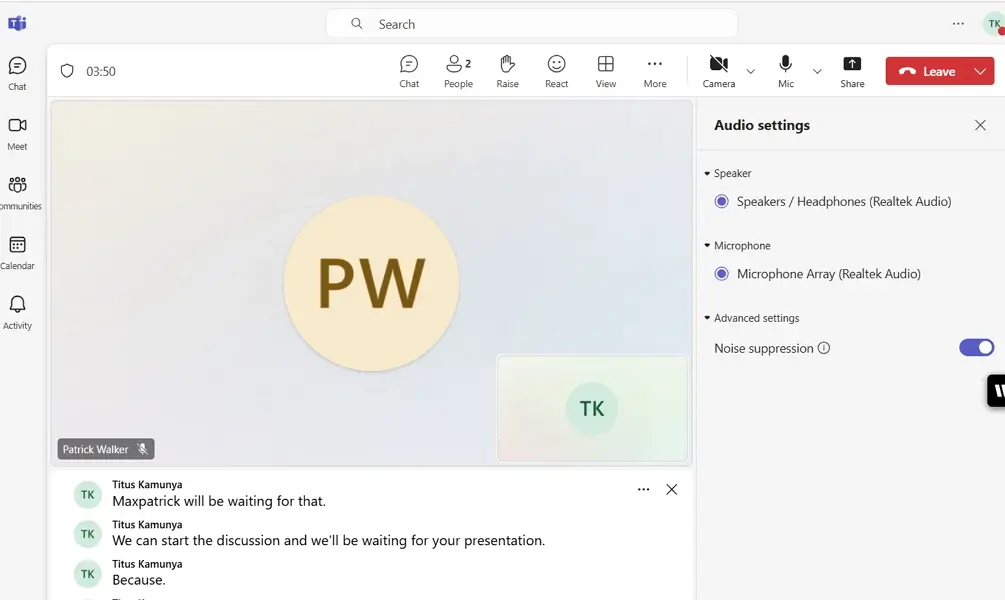The height and width of the screenshot is (600, 1005).
Task: Share your screen with Share icon
Action: pyautogui.click(x=852, y=71)
